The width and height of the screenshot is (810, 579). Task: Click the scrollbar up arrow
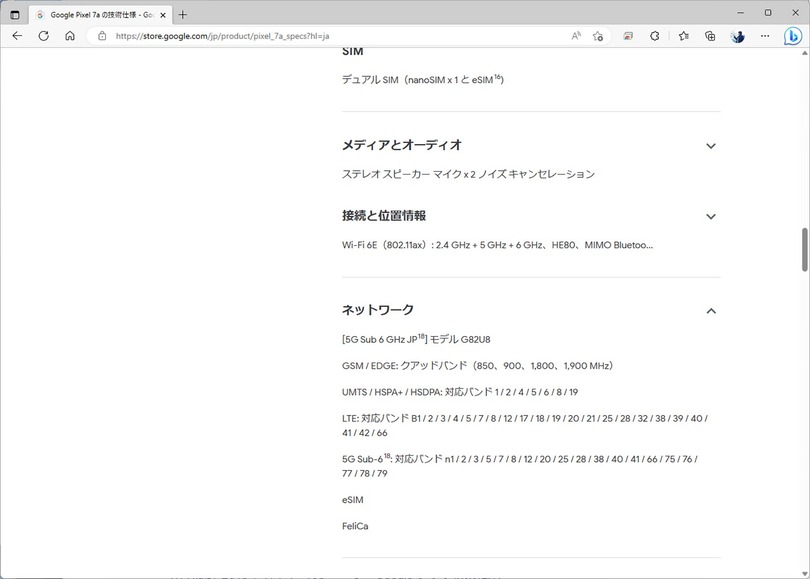pos(805,53)
